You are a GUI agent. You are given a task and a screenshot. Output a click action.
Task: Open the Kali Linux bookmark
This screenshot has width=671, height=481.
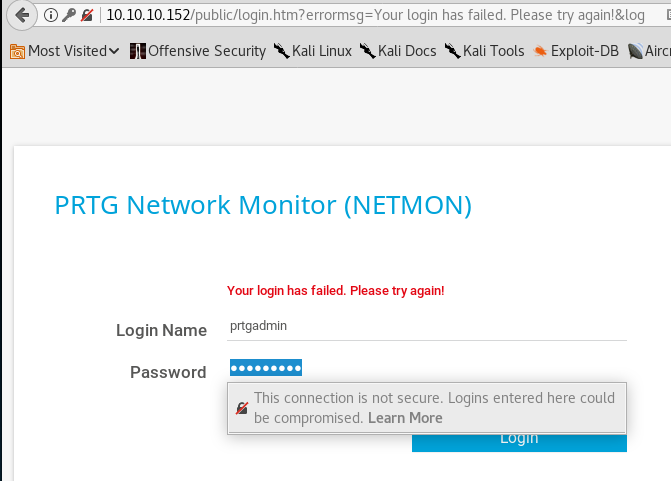pos(312,51)
